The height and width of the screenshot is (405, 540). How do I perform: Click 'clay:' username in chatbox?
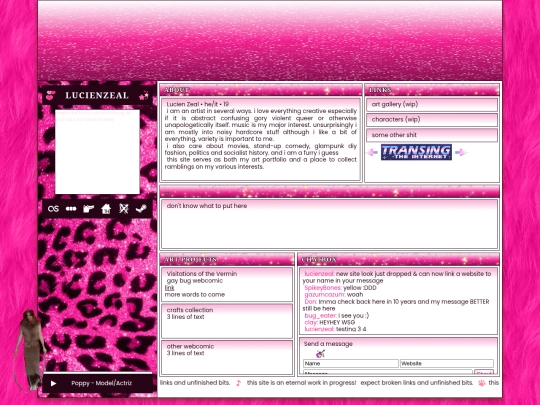(311, 323)
